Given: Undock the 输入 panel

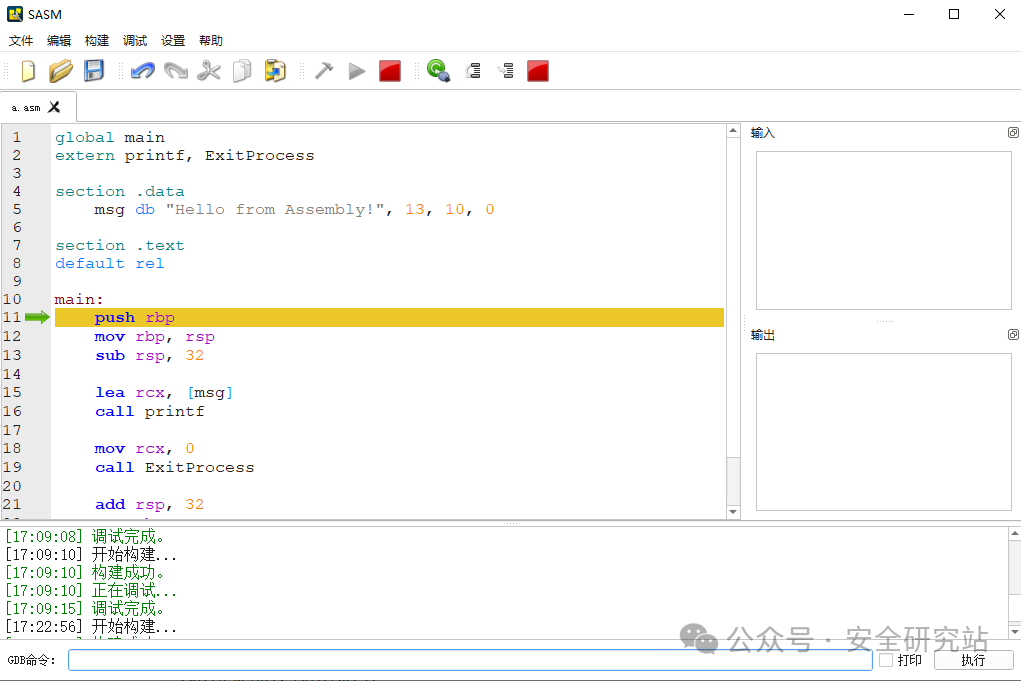Looking at the screenshot, I should (x=1013, y=133).
